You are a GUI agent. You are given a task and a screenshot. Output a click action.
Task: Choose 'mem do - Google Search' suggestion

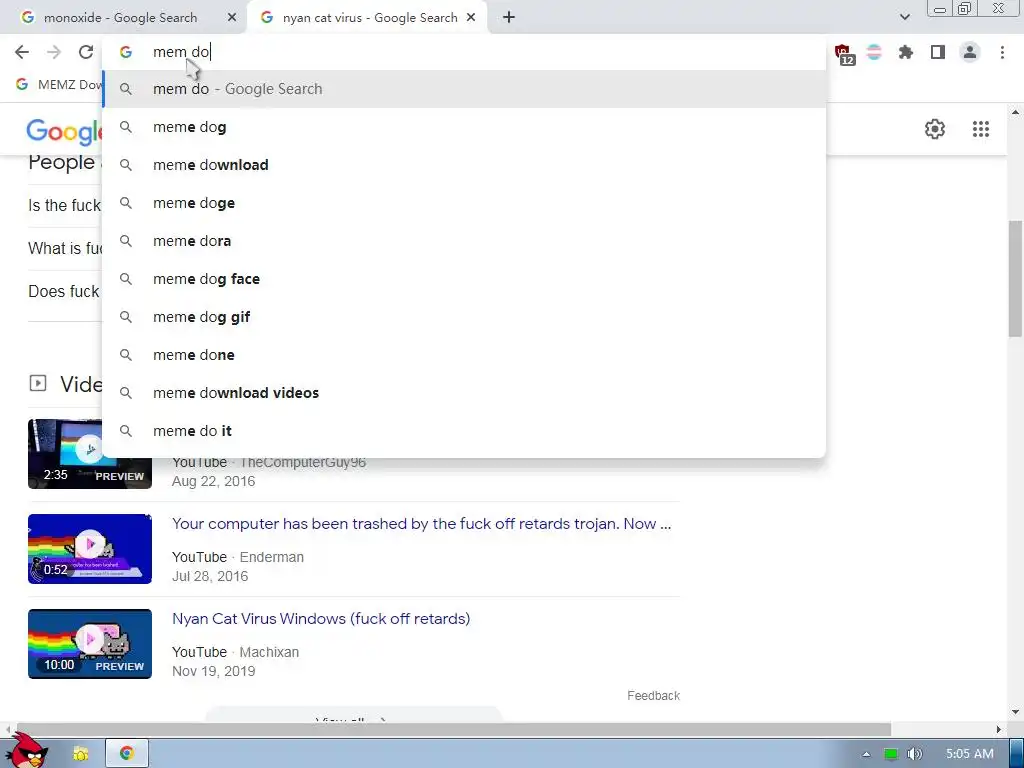pos(464,89)
